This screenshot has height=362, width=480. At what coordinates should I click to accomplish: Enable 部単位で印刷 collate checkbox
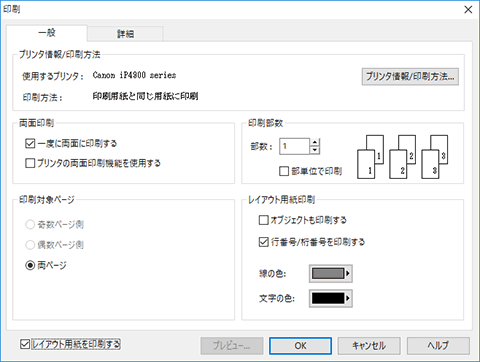click(x=284, y=171)
